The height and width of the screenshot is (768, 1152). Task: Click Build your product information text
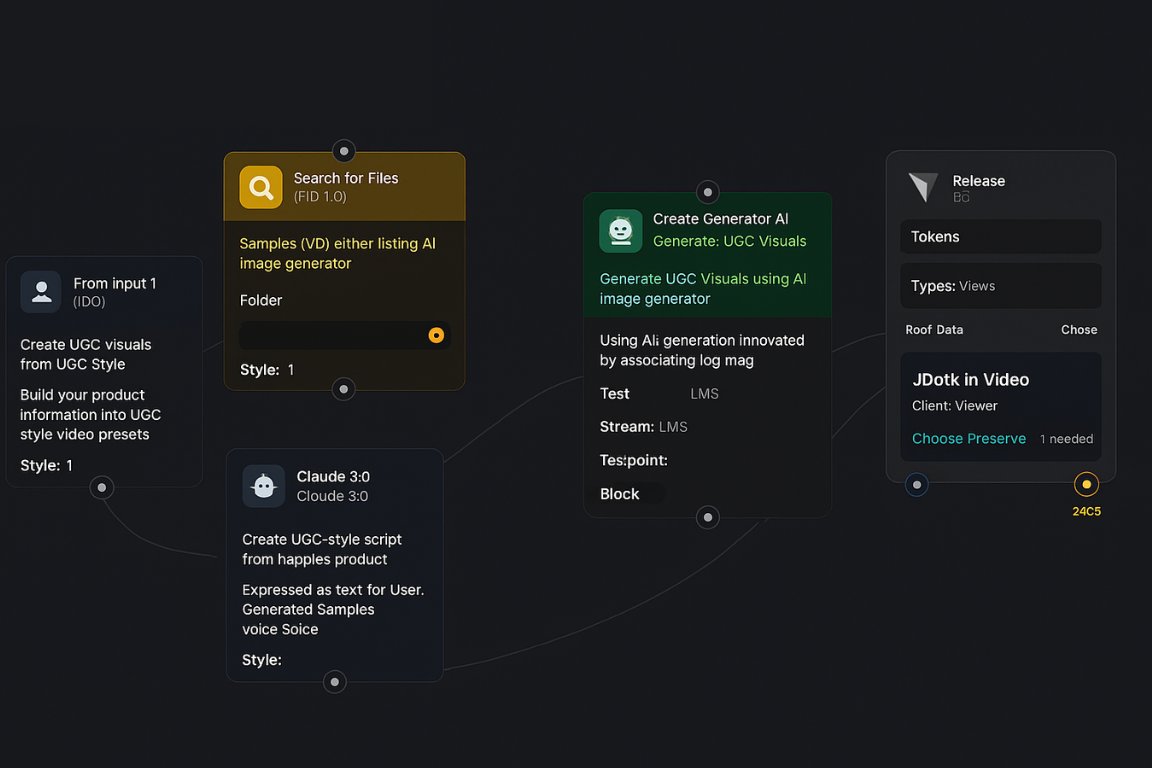(x=90, y=414)
